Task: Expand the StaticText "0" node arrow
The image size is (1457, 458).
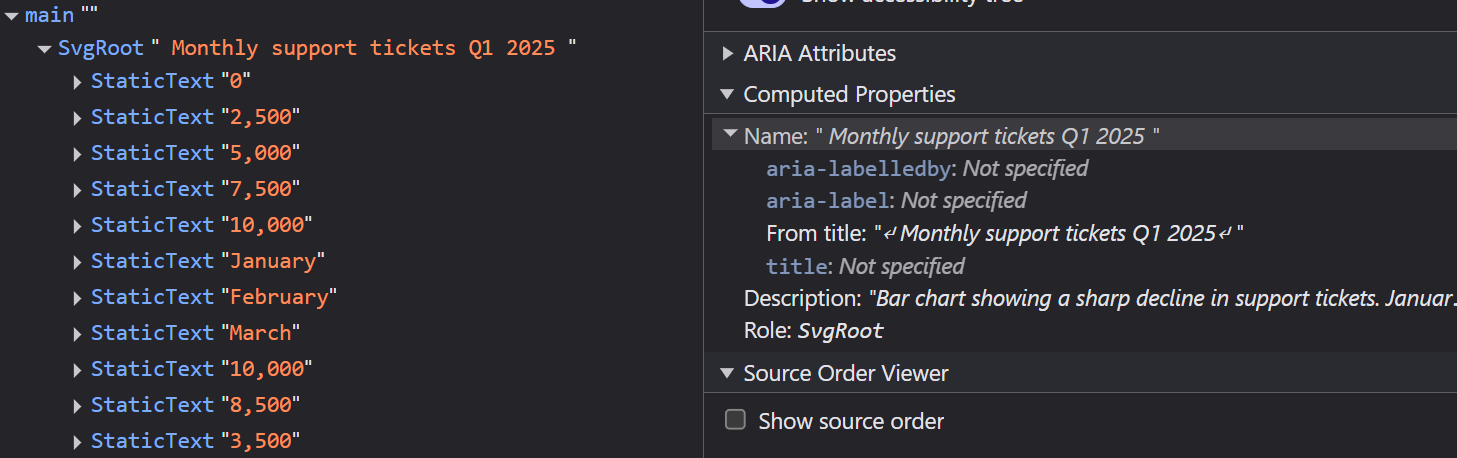Action: click(x=77, y=84)
